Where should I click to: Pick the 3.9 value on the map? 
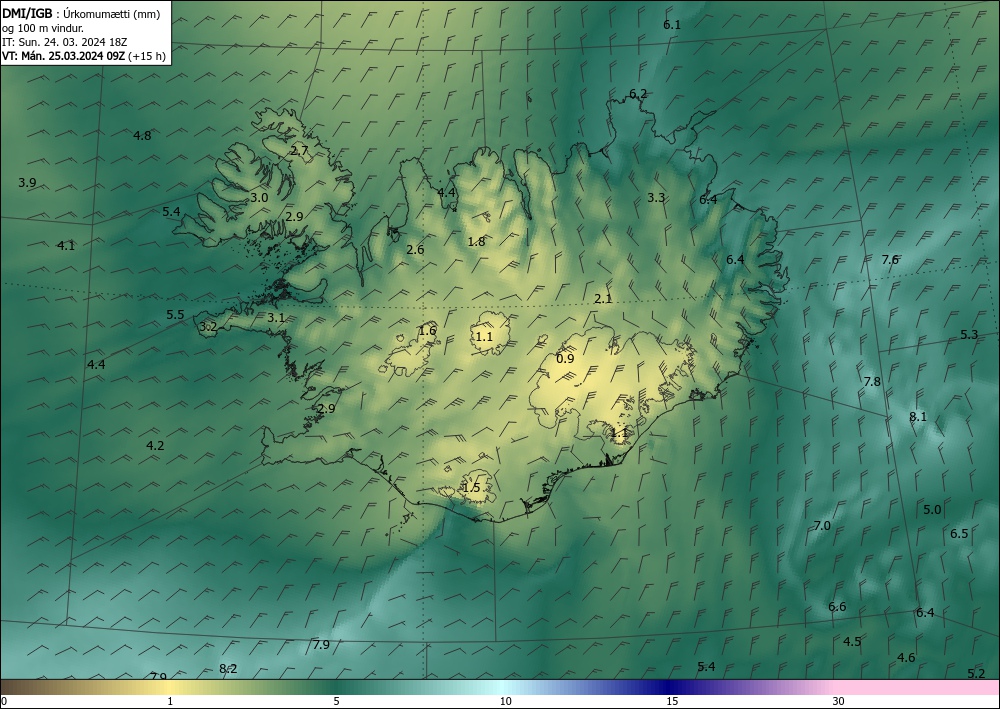pyautogui.click(x=27, y=183)
